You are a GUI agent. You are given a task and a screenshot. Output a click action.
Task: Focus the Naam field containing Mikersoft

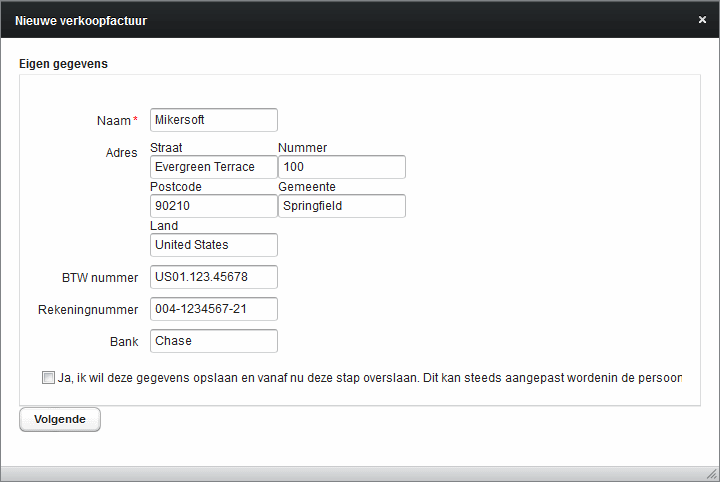tap(214, 120)
